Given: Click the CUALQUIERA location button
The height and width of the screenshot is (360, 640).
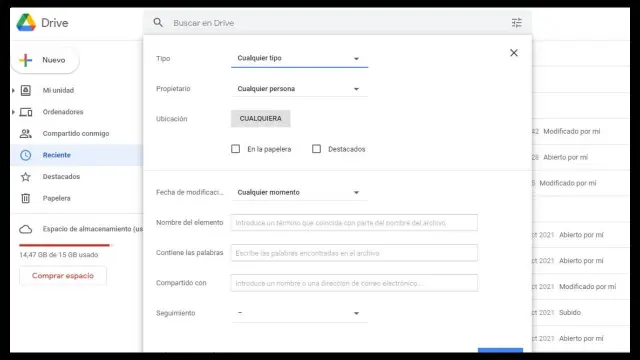Looking at the screenshot, I should (260, 119).
